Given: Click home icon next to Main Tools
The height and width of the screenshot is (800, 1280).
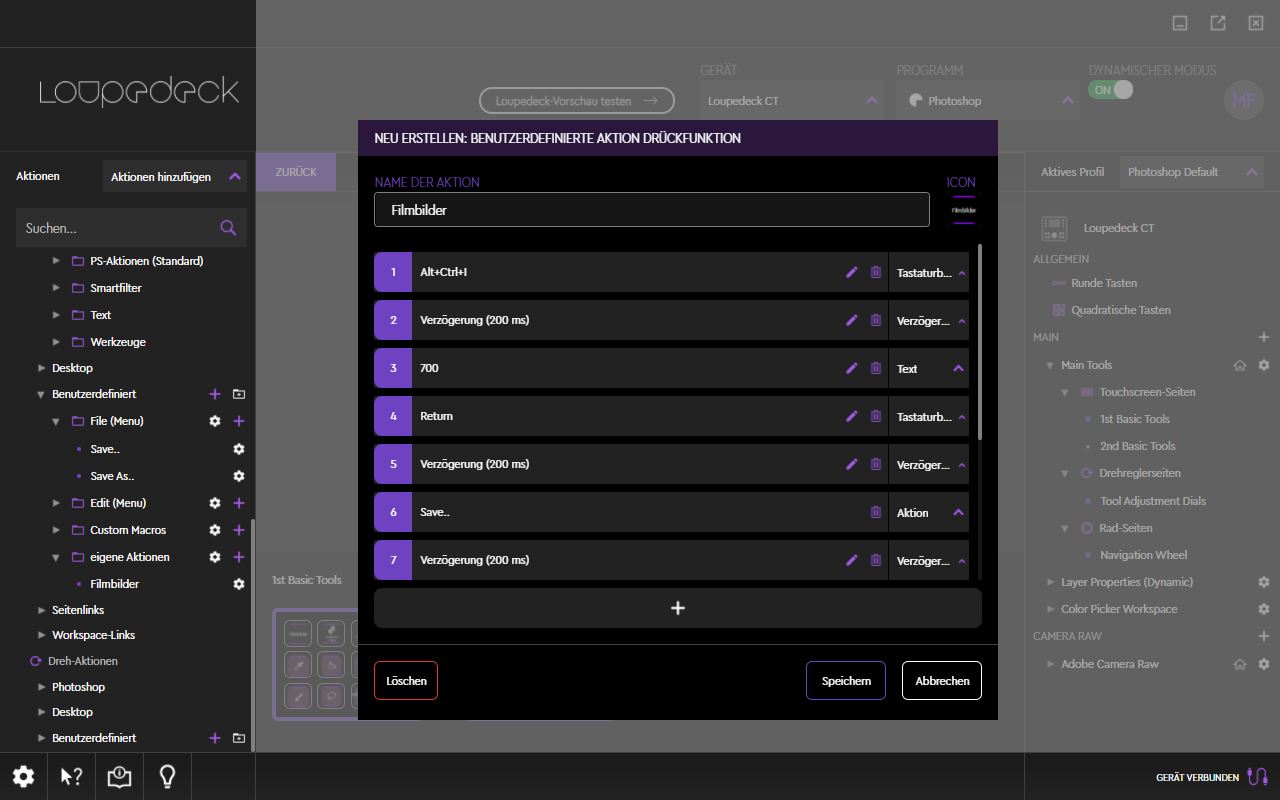Looking at the screenshot, I should coord(1240,365).
